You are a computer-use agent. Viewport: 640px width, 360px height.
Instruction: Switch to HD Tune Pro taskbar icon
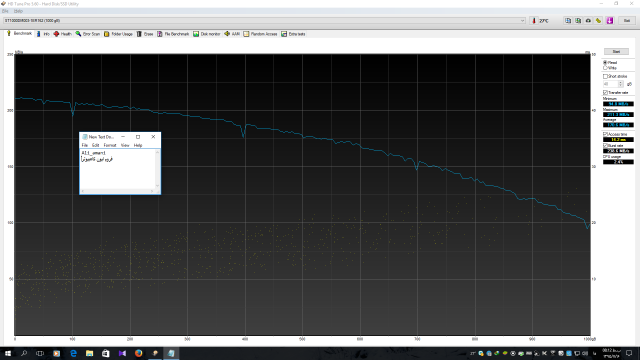click(x=155, y=353)
